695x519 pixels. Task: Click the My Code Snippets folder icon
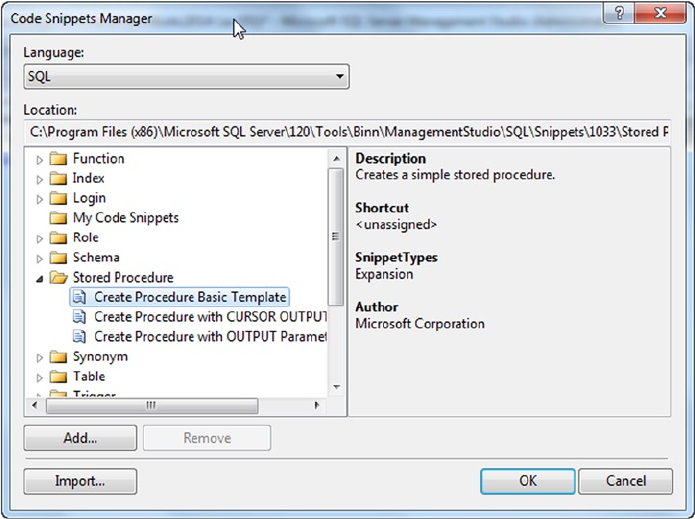click(58, 218)
